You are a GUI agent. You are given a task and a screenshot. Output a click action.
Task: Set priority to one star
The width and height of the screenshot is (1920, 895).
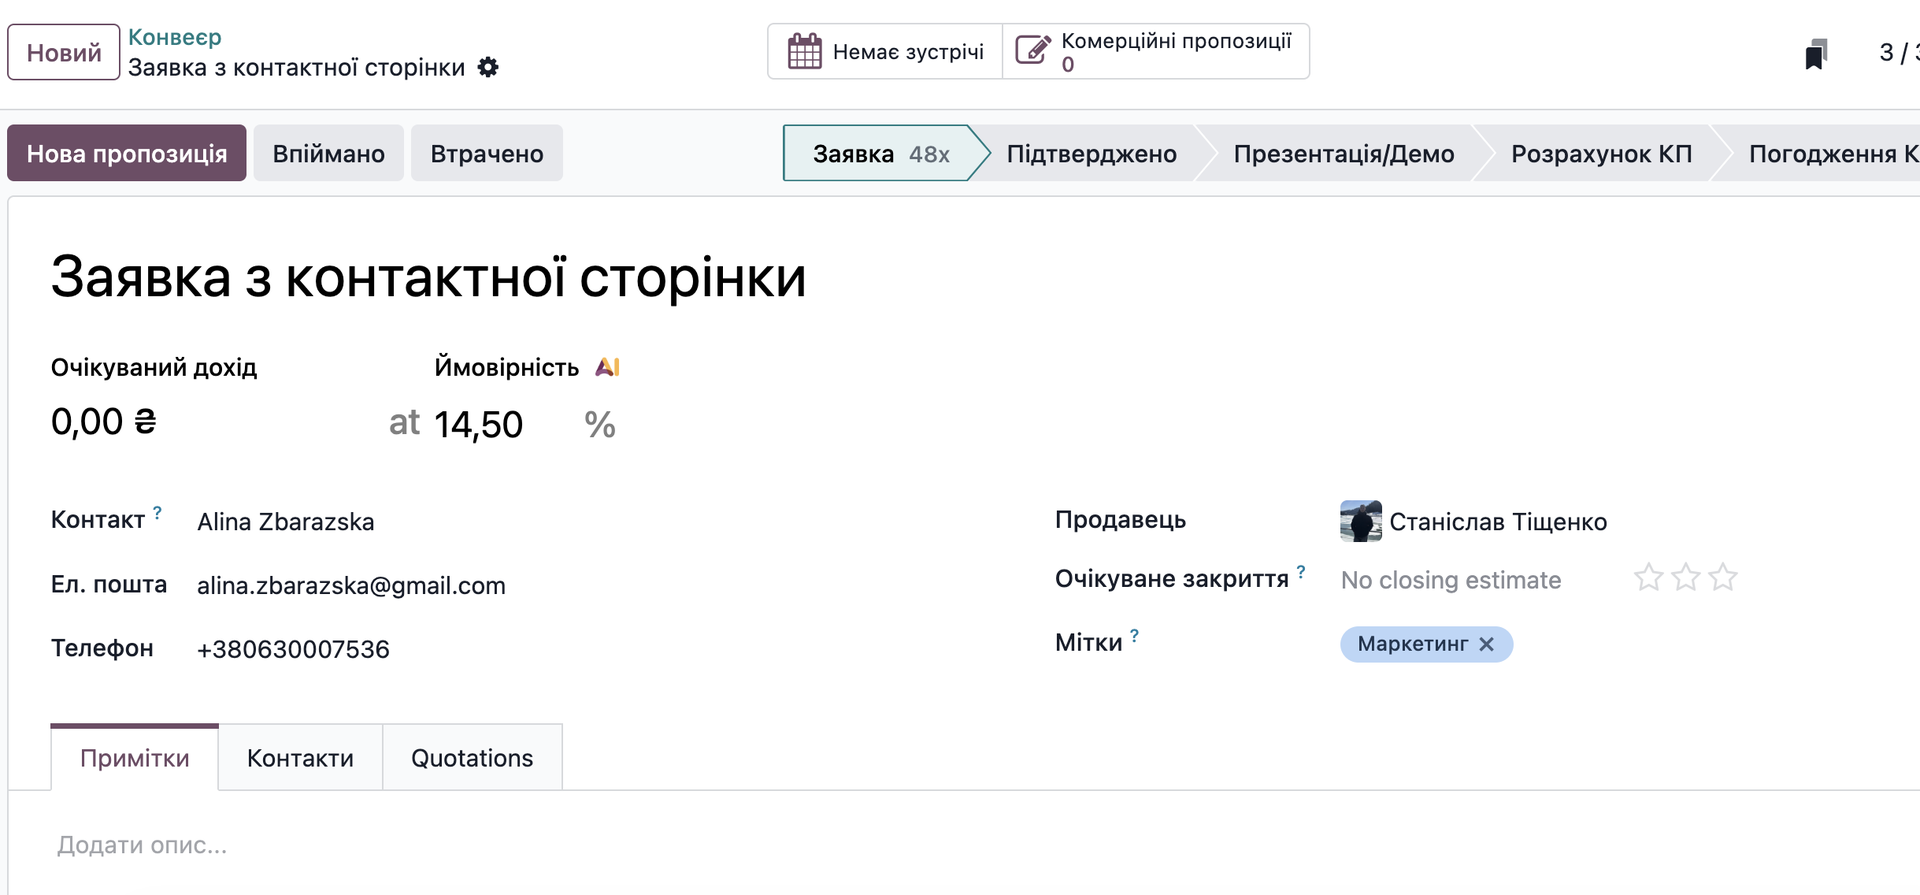[1648, 578]
